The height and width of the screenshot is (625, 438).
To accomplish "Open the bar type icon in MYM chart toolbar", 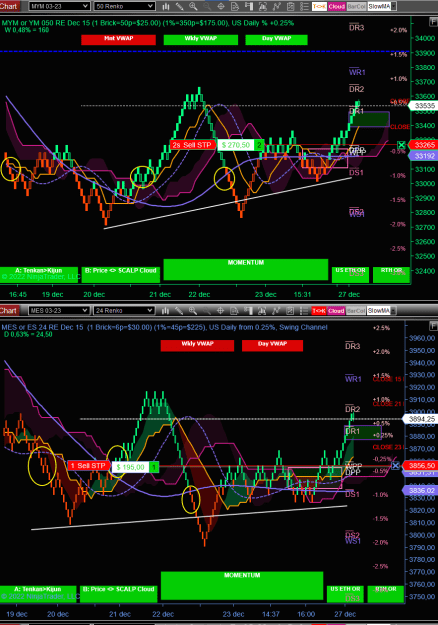I will [166, 6].
